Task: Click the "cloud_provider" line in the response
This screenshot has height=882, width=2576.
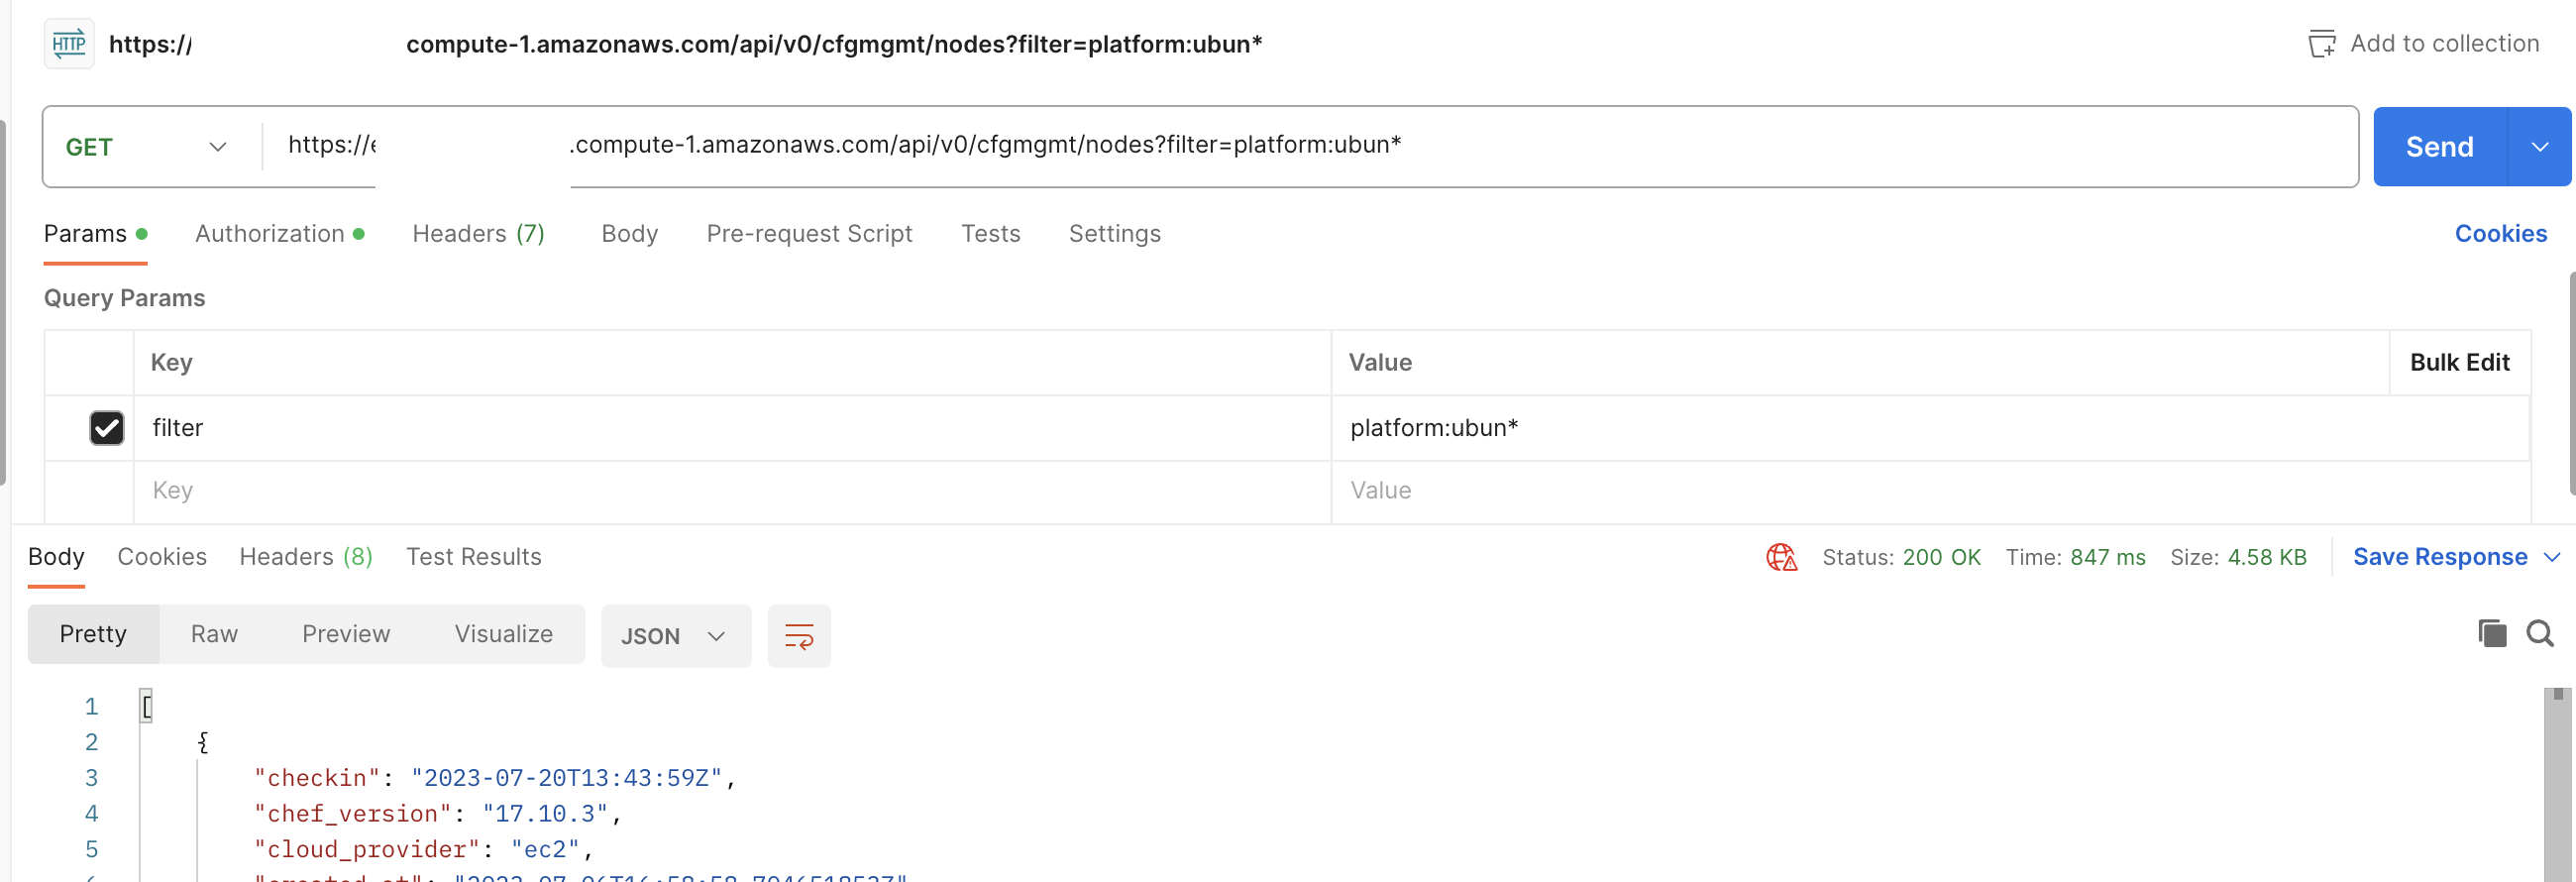Action: pyautogui.click(x=424, y=850)
